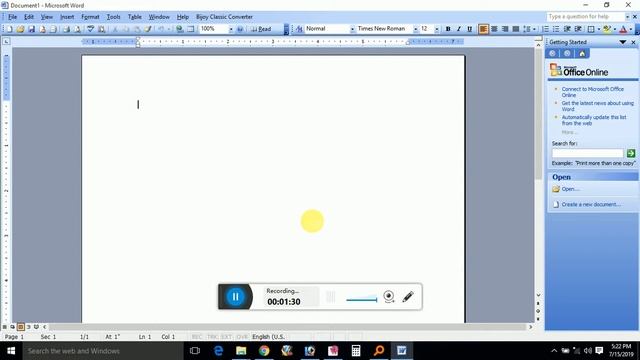Click Get the latest news about using Word
The height and width of the screenshot is (360, 640).
pos(598,106)
